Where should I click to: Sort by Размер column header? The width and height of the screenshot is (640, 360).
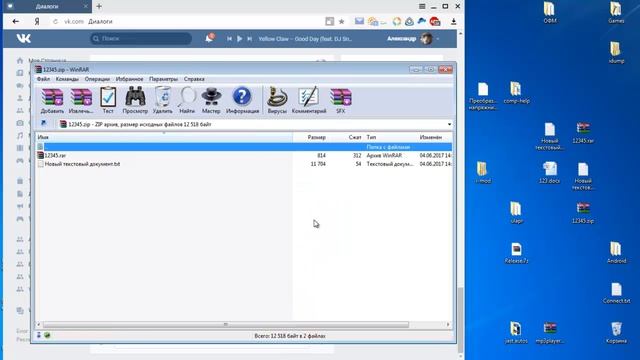point(311,137)
